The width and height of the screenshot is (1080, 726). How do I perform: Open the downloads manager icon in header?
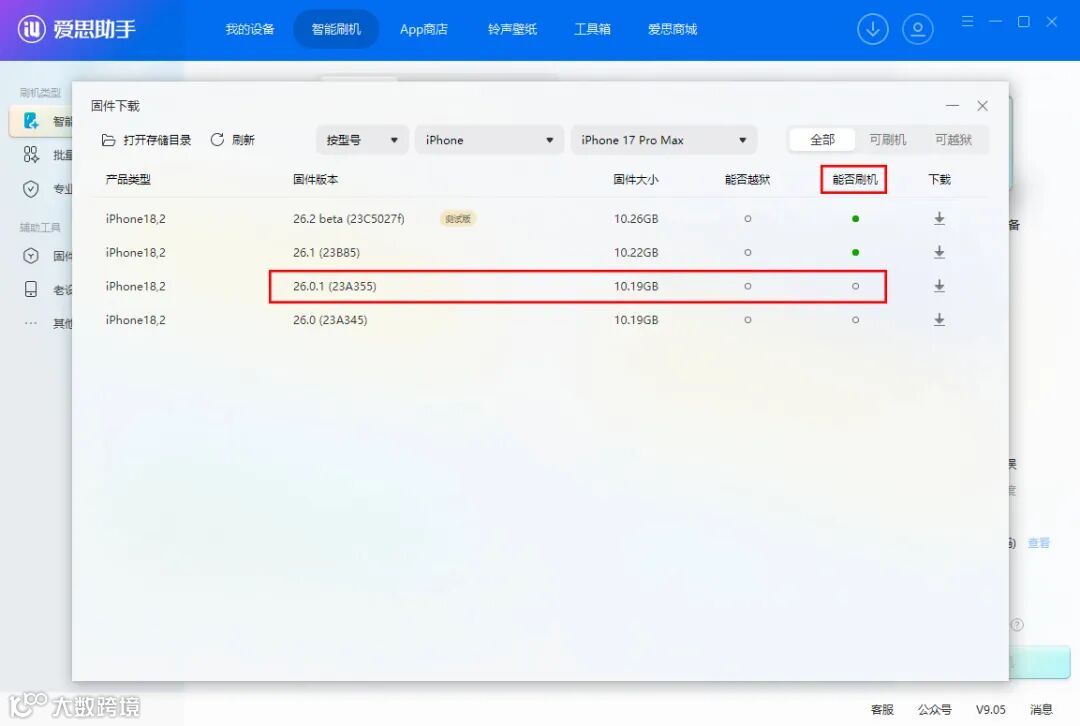point(873,30)
